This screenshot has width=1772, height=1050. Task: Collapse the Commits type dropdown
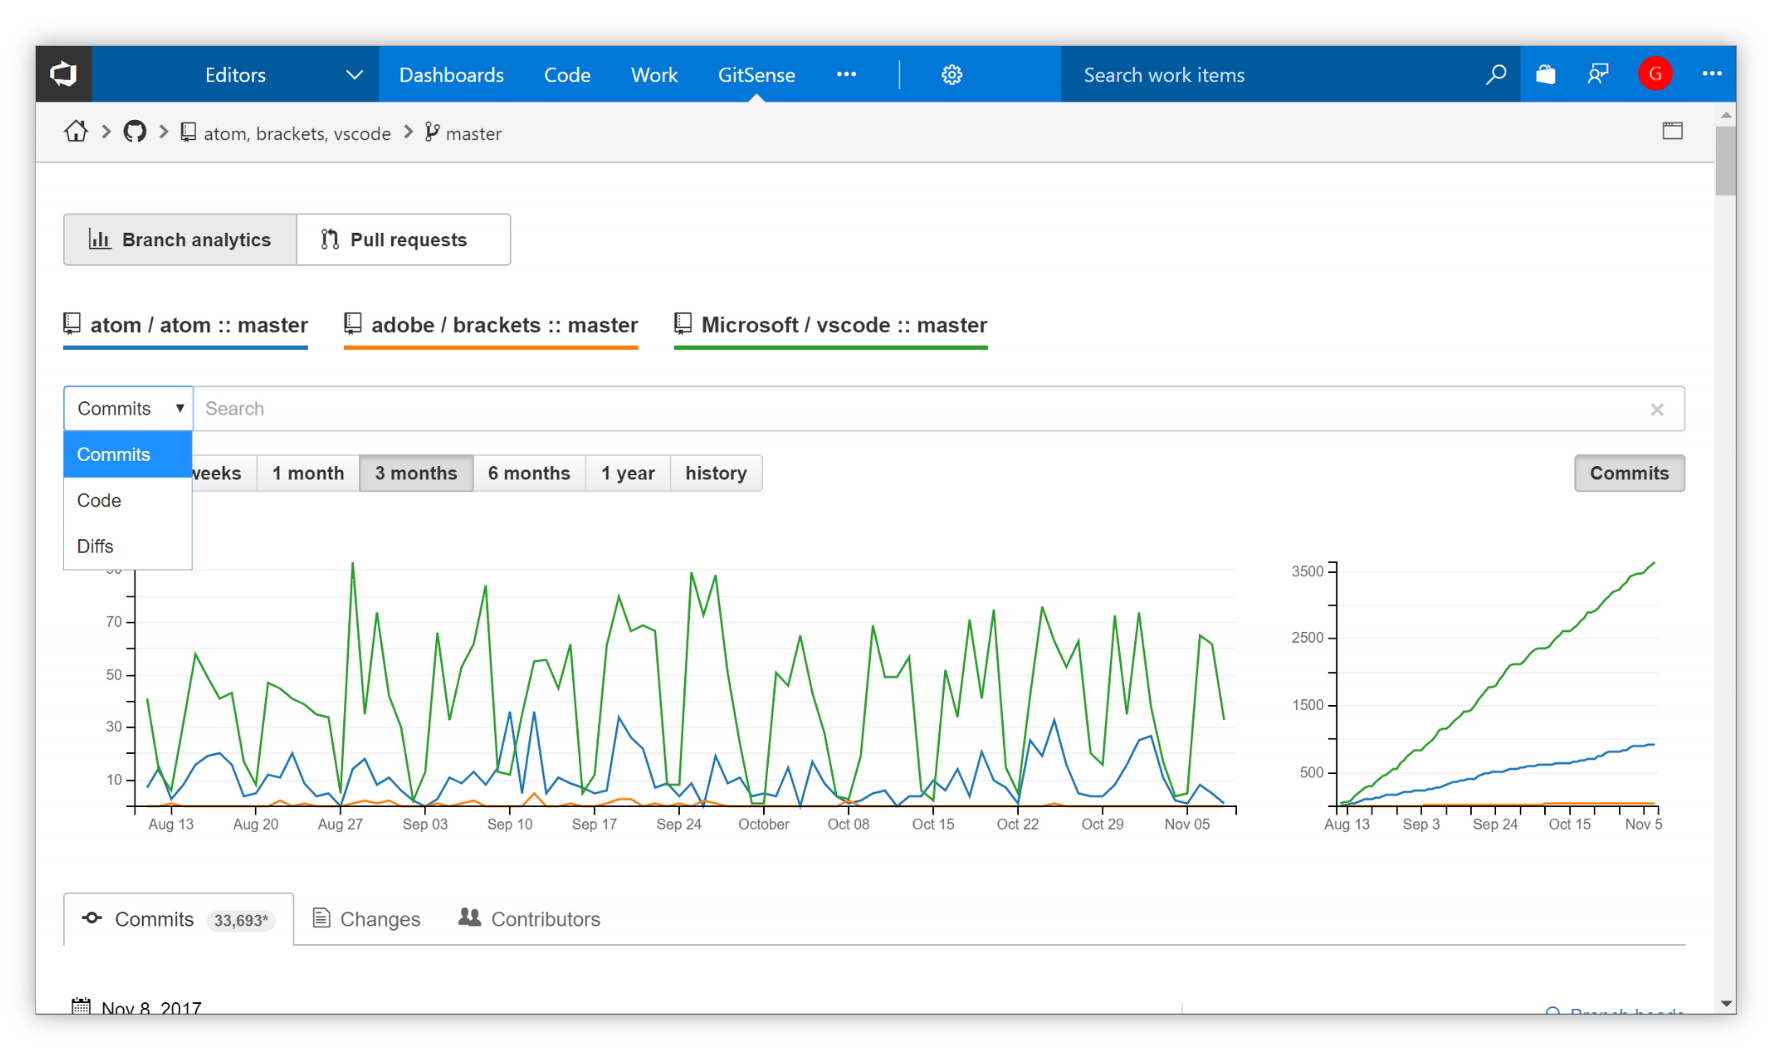(128, 408)
